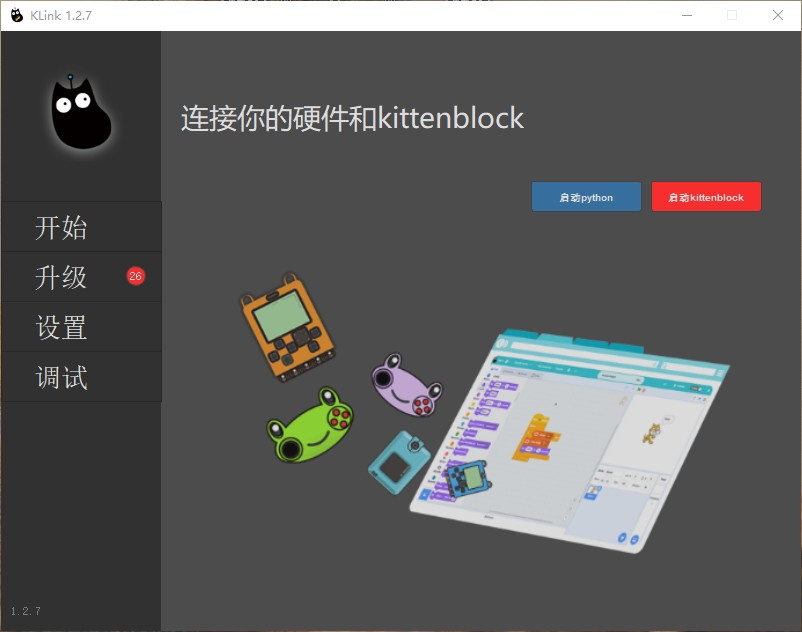The height and width of the screenshot is (632, 802).
Task: Click the green frog controller image
Action: [310, 425]
